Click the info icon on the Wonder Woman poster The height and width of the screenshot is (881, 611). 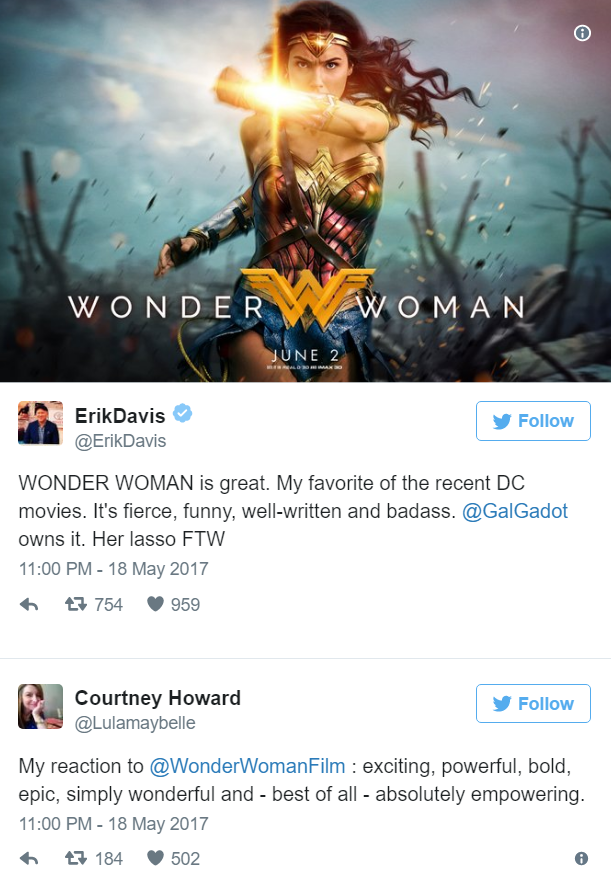(582, 33)
